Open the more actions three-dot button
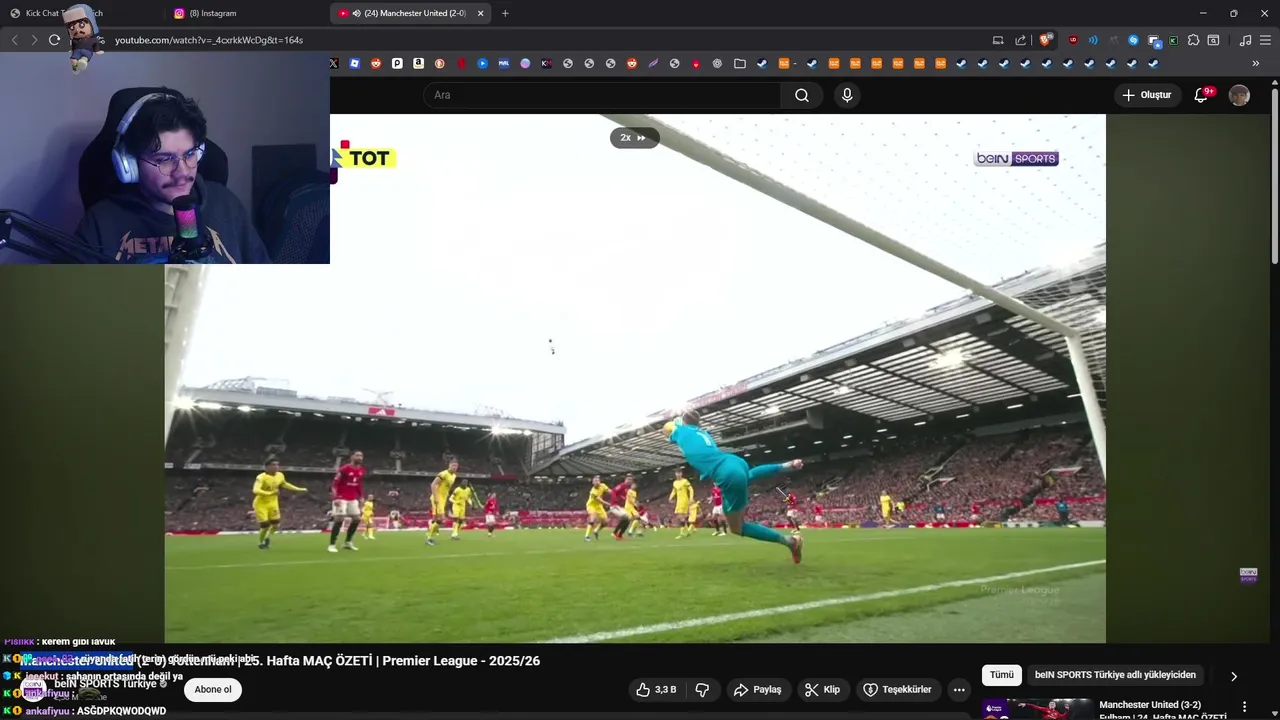 click(959, 689)
